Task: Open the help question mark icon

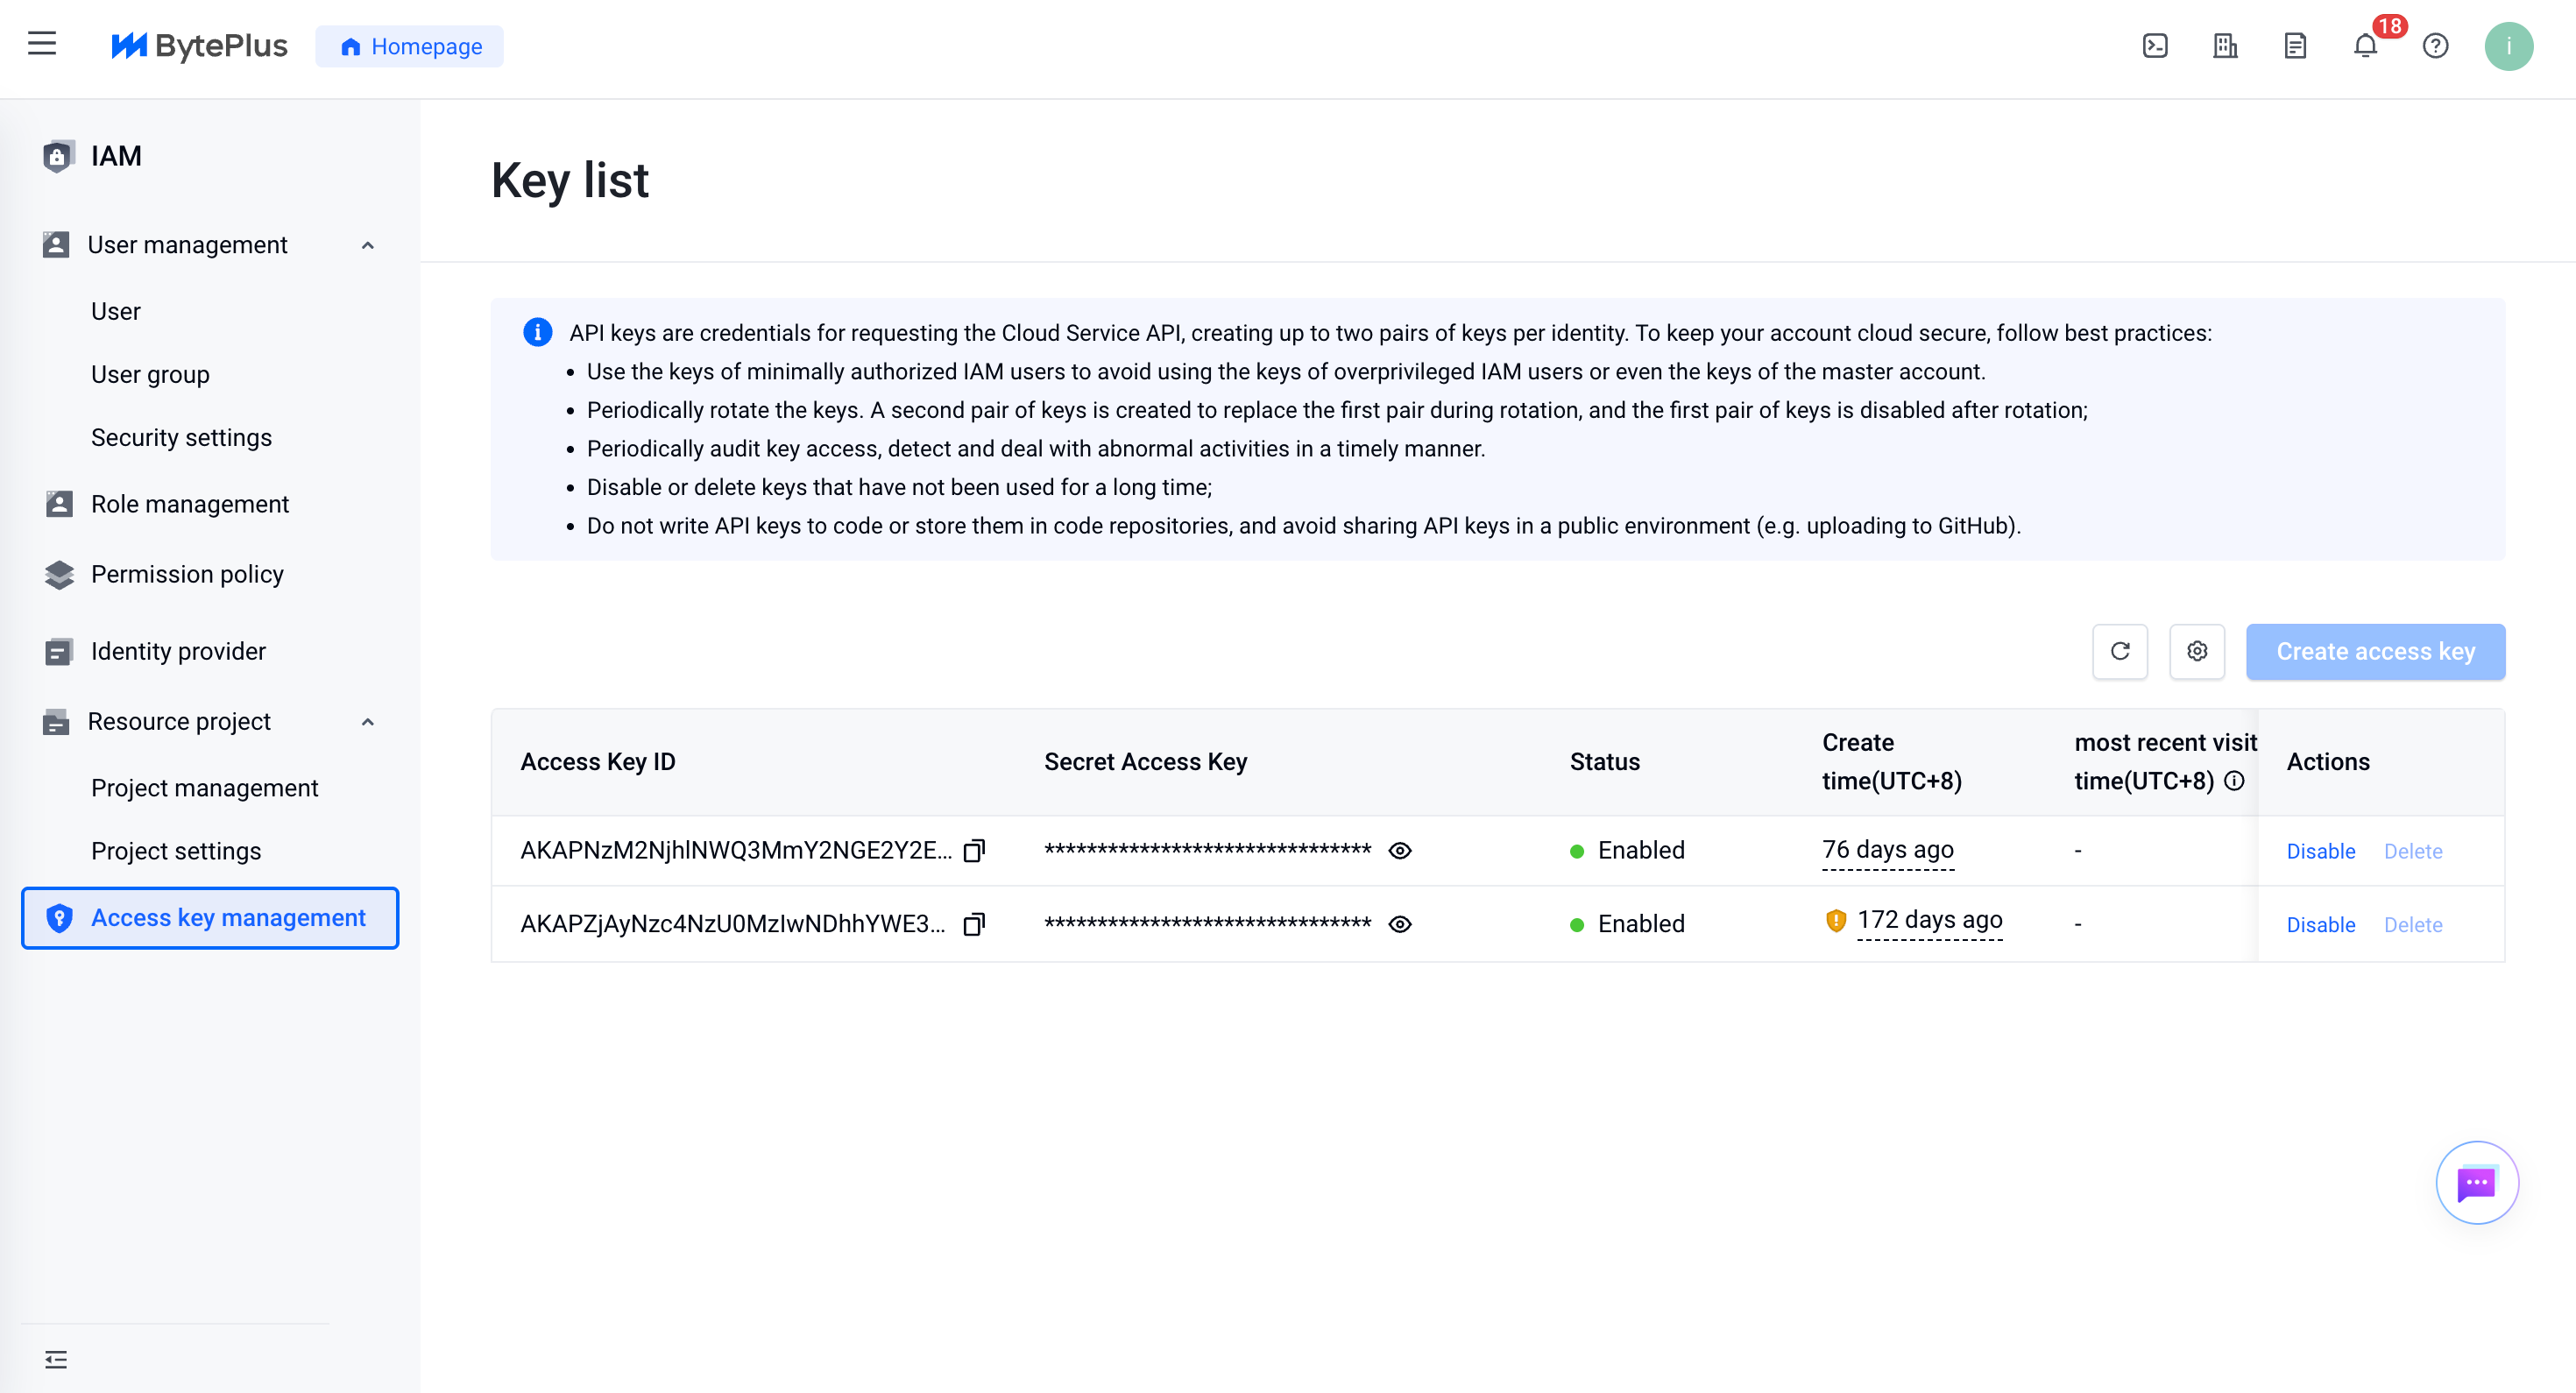Action: [x=2435, y=46]
